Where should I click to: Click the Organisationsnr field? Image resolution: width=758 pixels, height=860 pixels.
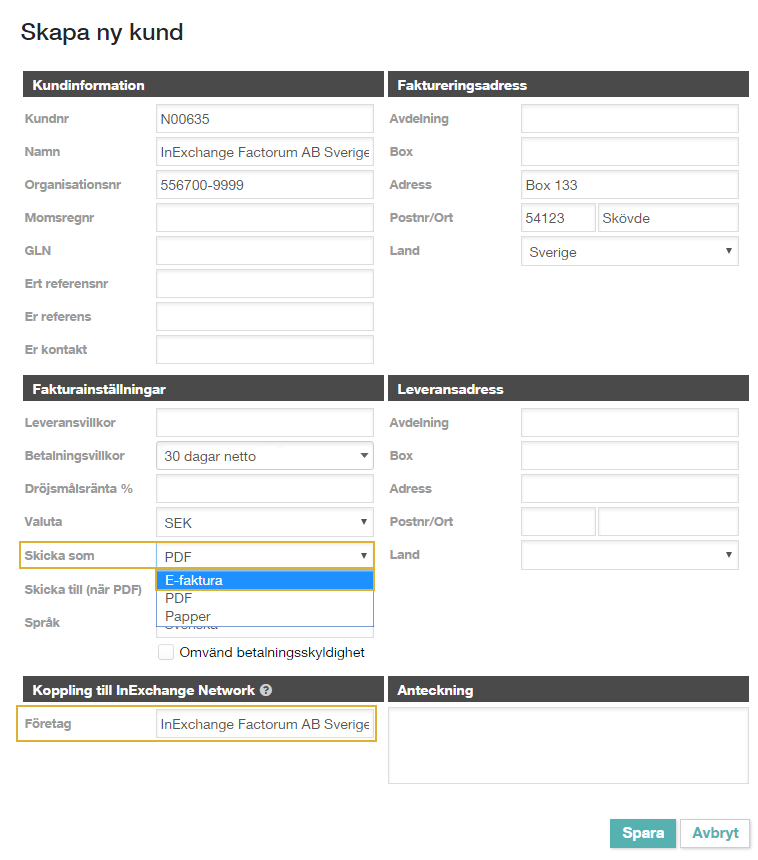[264, 185]
